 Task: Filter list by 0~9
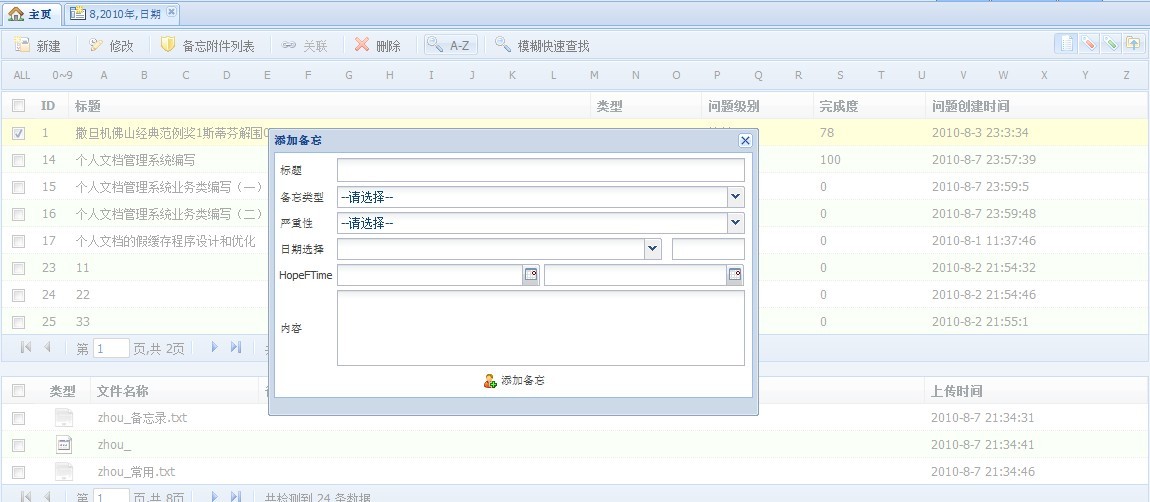62,75
